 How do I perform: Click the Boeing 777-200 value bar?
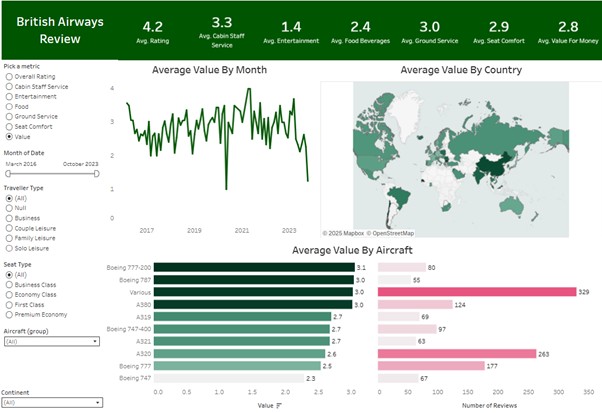tap(253, 267)
